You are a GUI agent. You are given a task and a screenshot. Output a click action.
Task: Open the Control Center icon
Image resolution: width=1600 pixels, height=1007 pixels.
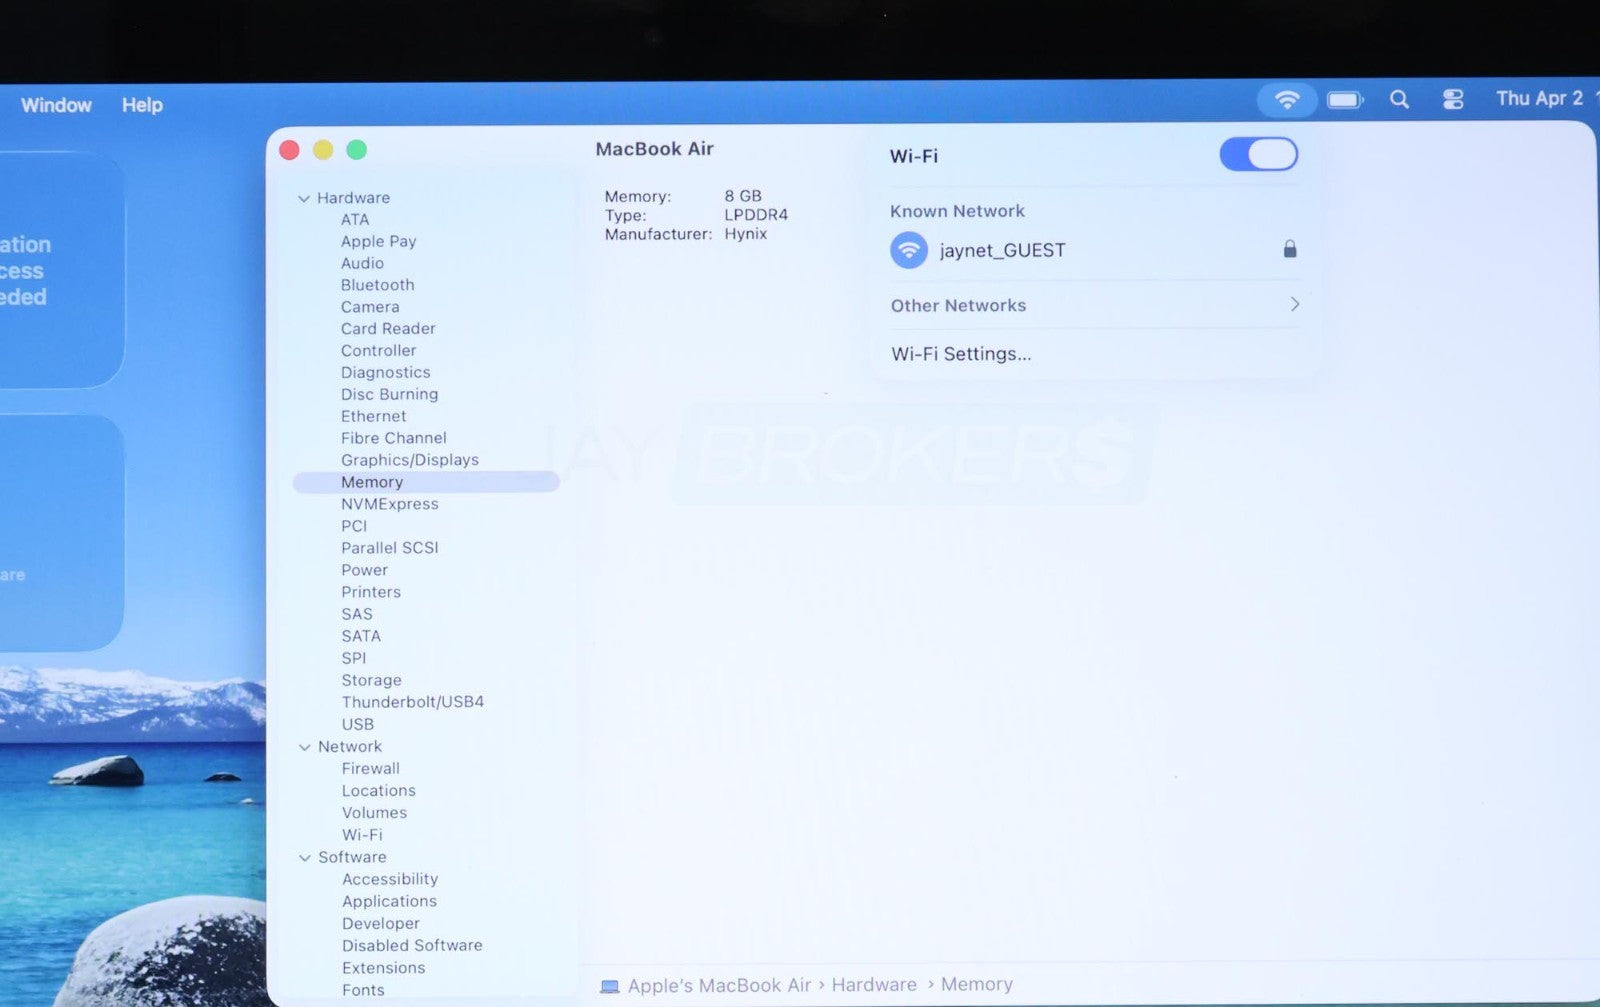[x=1453, y=100]
